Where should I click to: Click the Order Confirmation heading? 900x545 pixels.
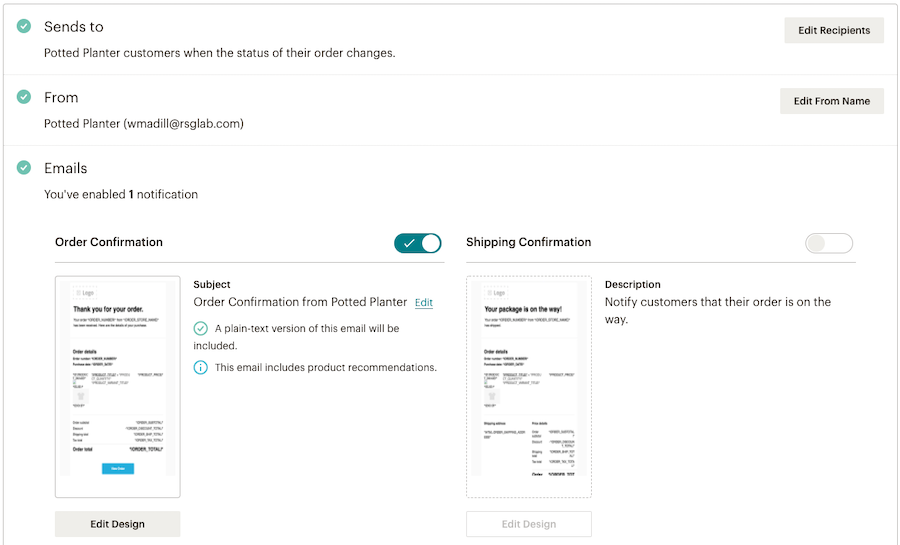point(108,242)
